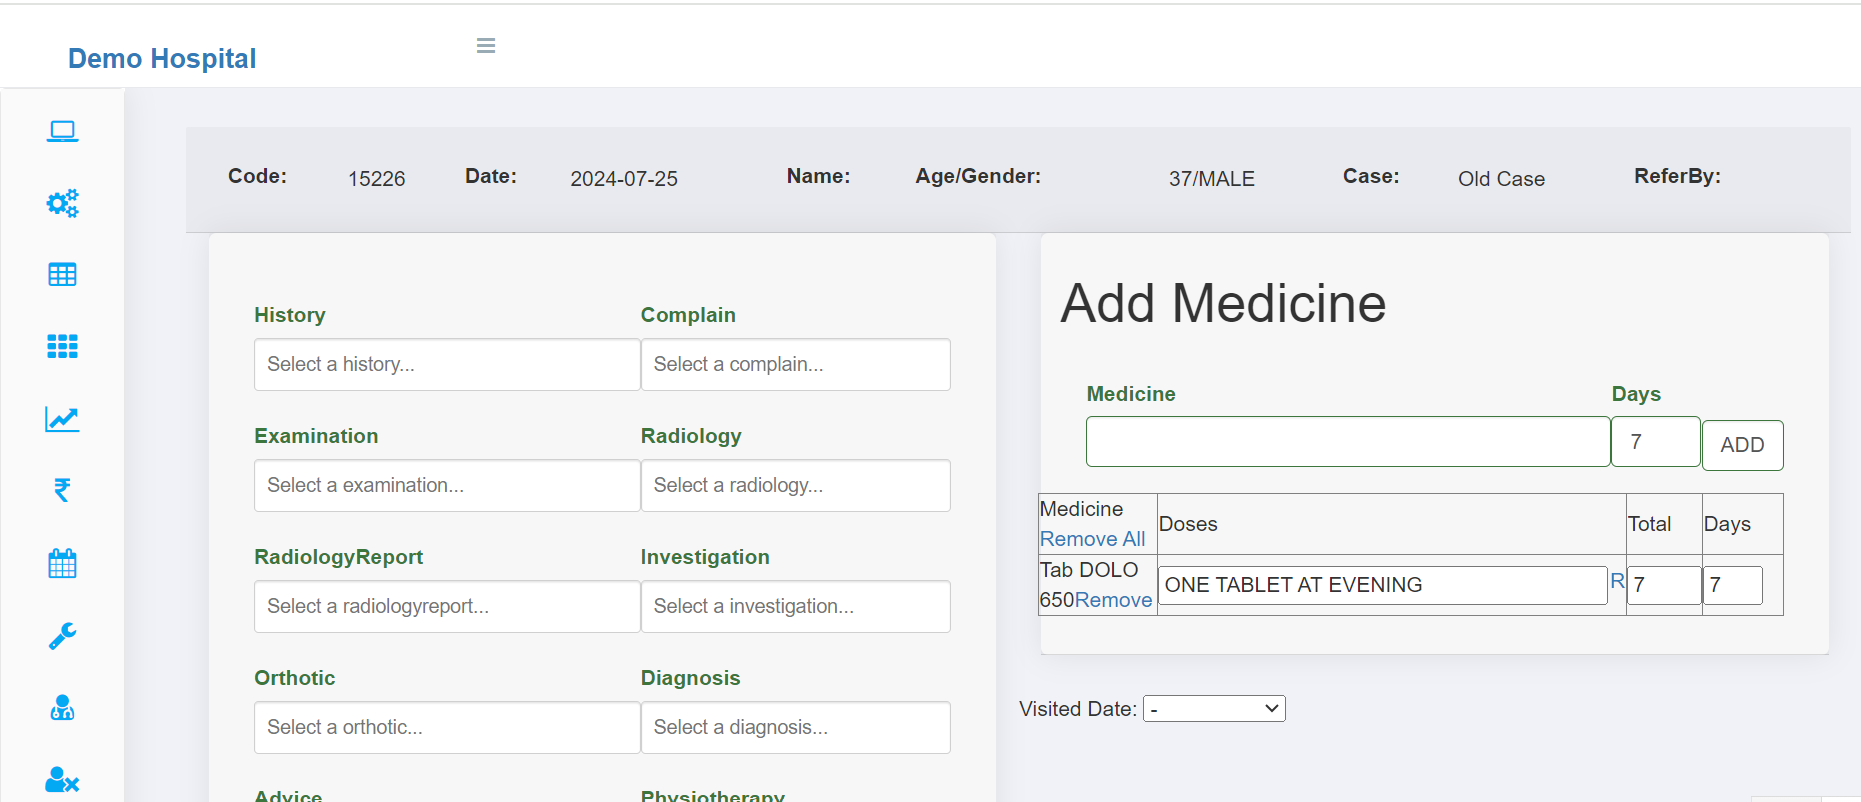This screenshot has height=802, width=1861.
Task: Open the settings gears sidebar icon
Action: pyautogui.click(x=62, y=203)
